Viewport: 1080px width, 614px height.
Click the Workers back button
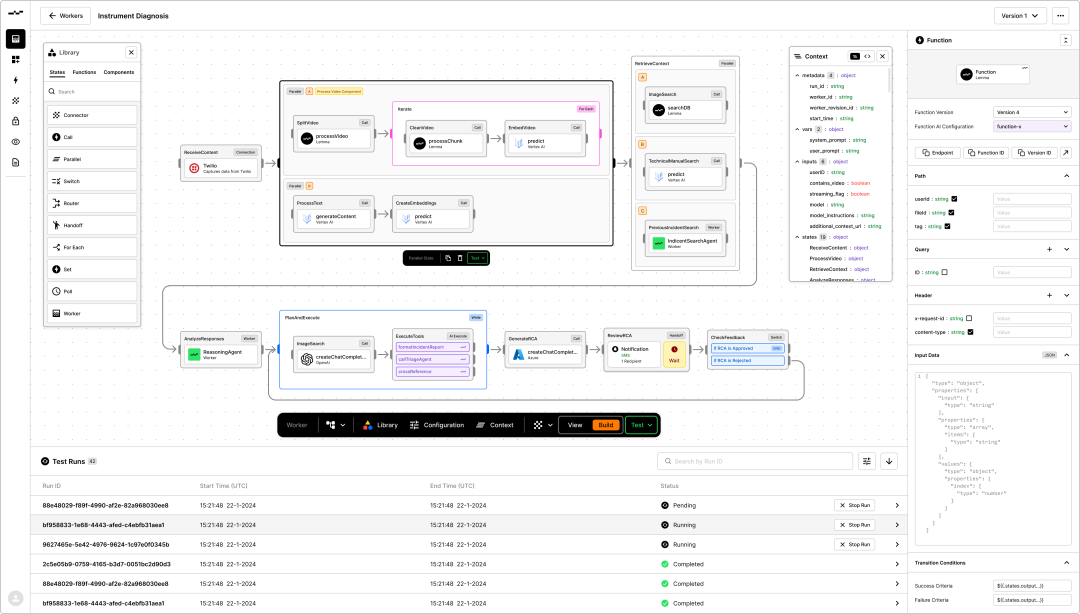click(66, 16)
